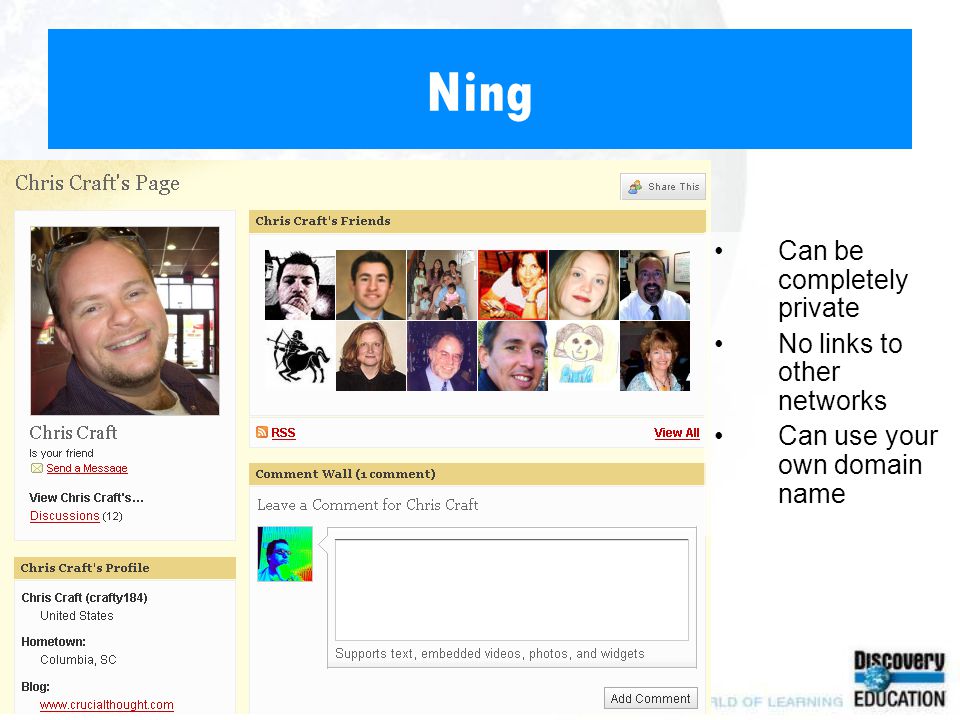Click the Add Comment button
Image resolution: width=960 pixels, height=720 pixels.
coord(650,698)
